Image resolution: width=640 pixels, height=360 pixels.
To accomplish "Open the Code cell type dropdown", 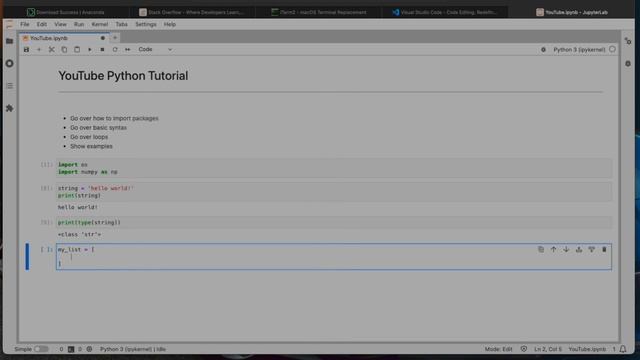I will tap(155, 49).
